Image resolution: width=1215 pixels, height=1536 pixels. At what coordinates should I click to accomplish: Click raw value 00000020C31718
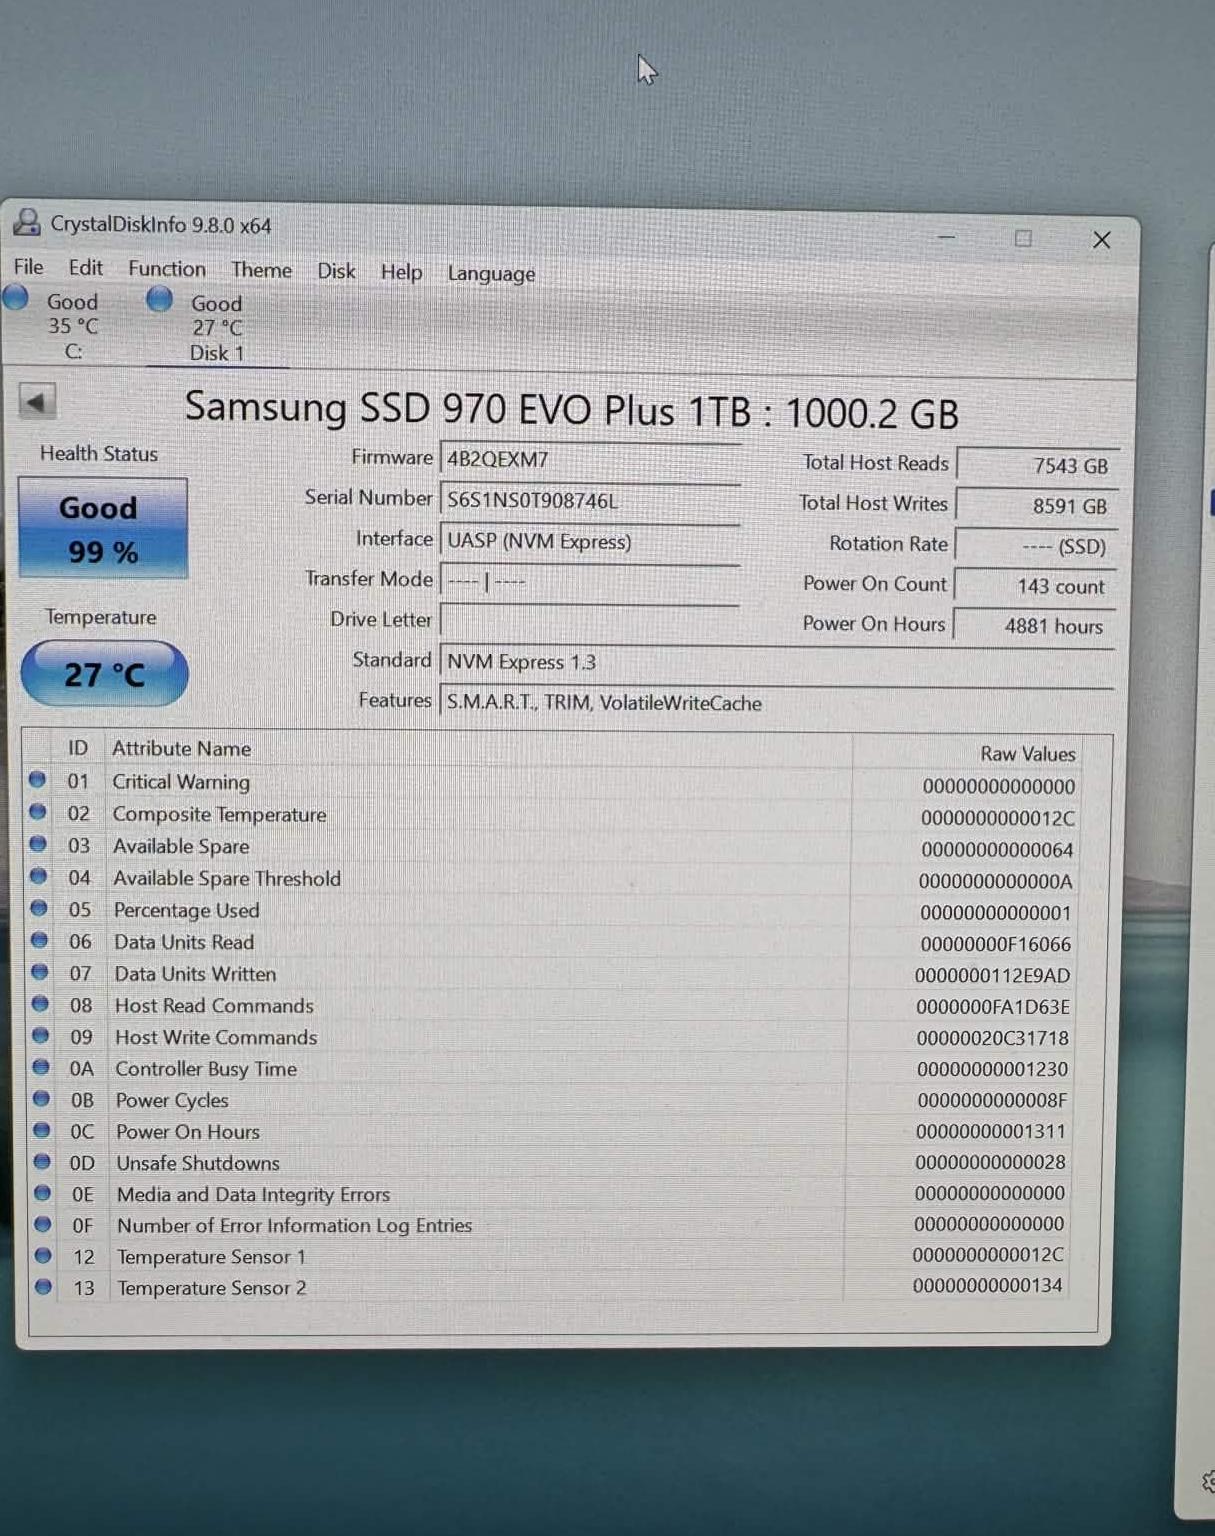992,1038
